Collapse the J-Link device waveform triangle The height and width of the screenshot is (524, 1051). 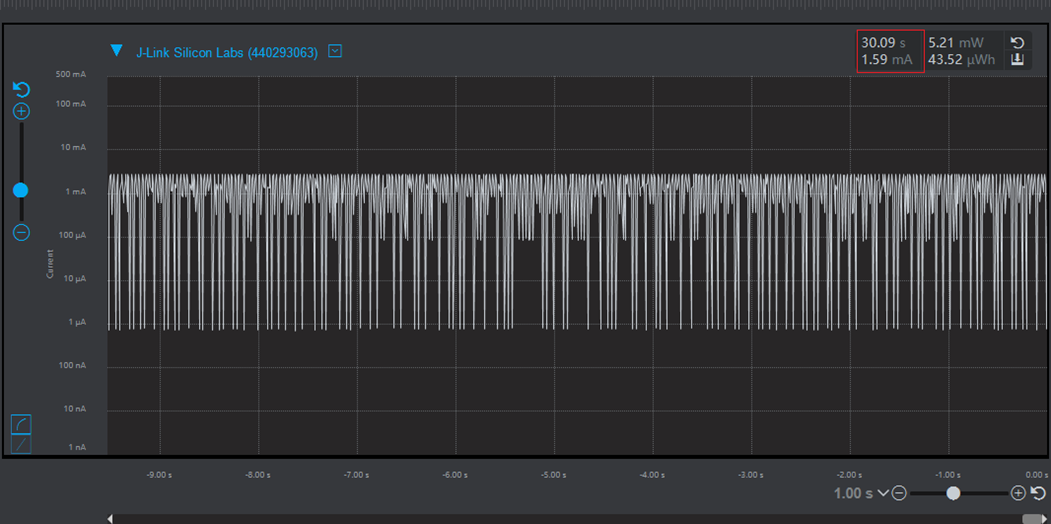(117, 50)
